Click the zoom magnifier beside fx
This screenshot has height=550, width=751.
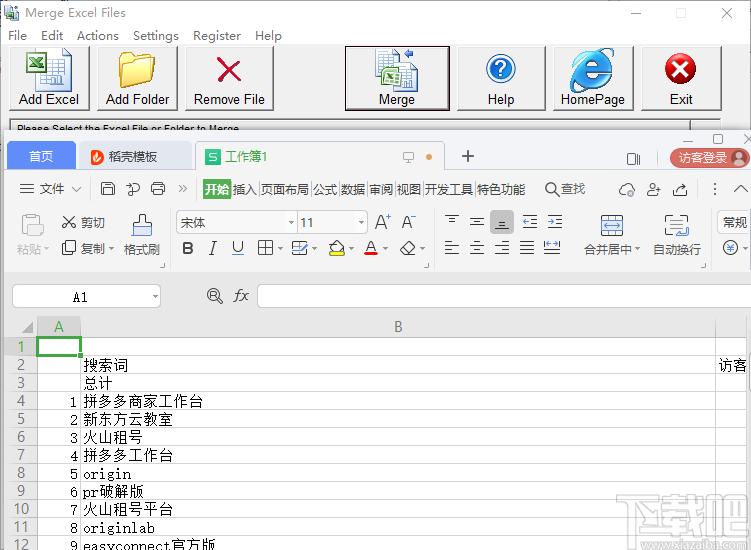pyautogui.click(x=215, y=296)
